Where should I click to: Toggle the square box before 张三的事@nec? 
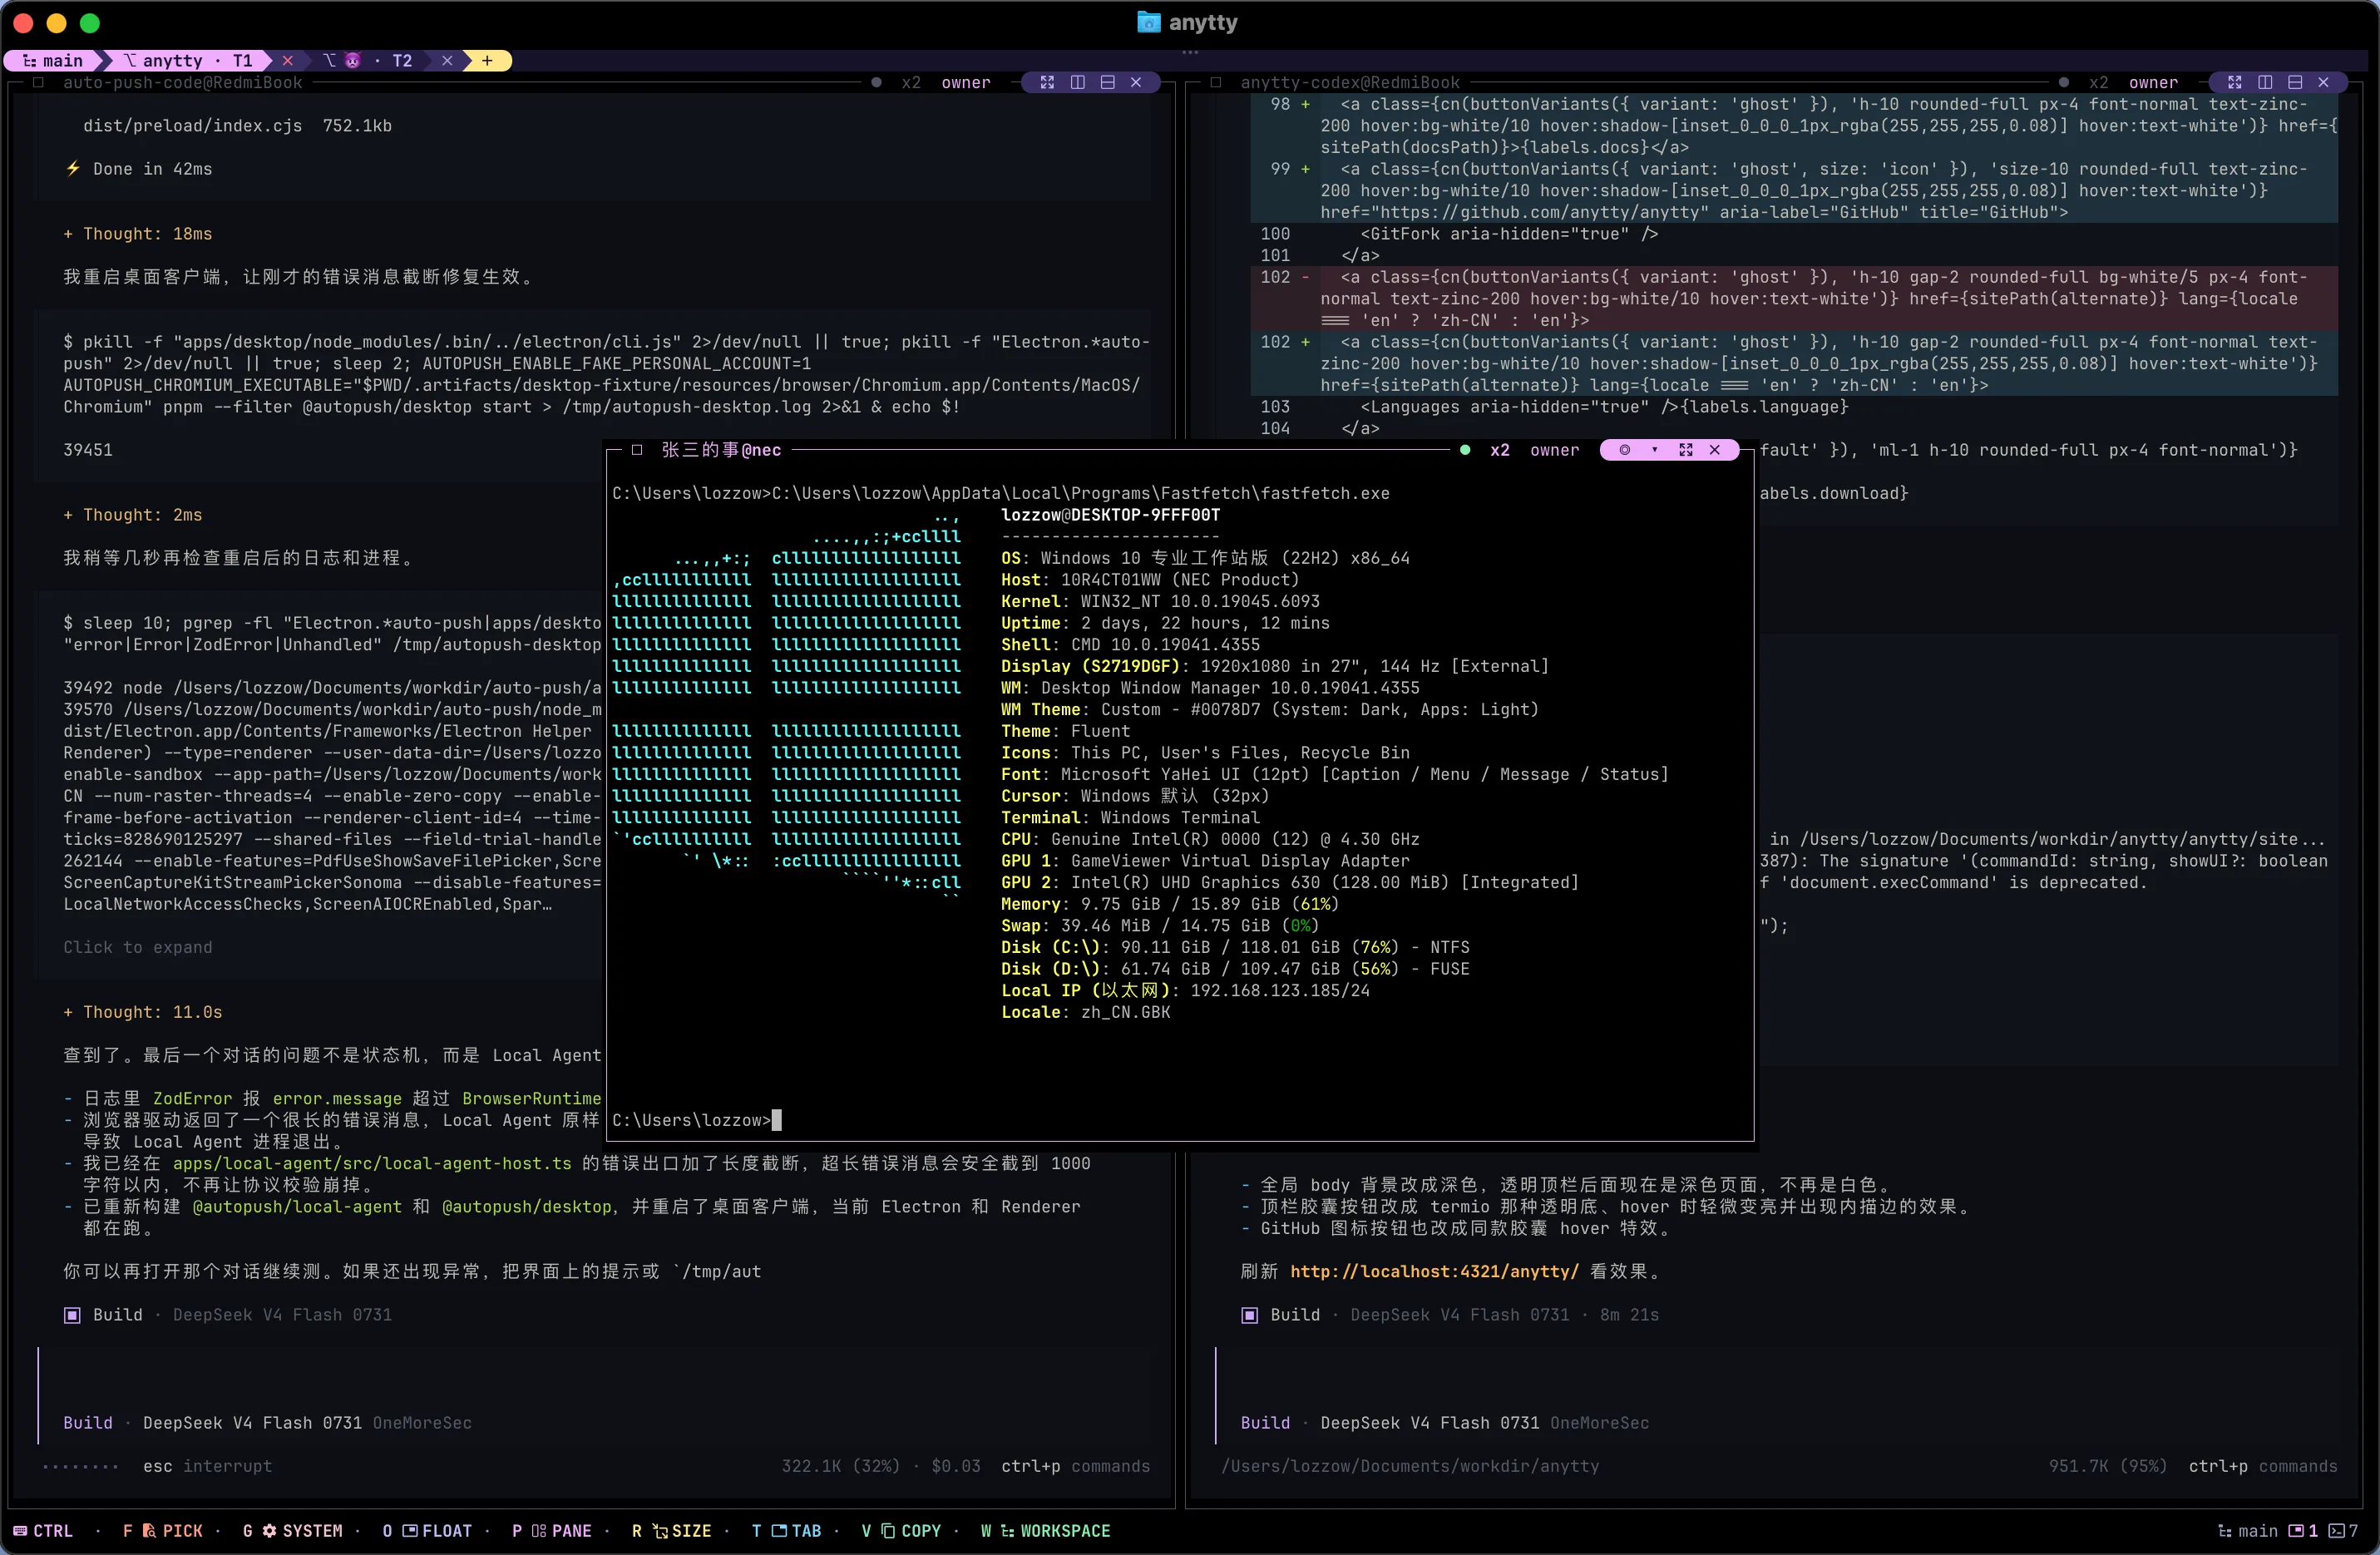click(637, 450)
